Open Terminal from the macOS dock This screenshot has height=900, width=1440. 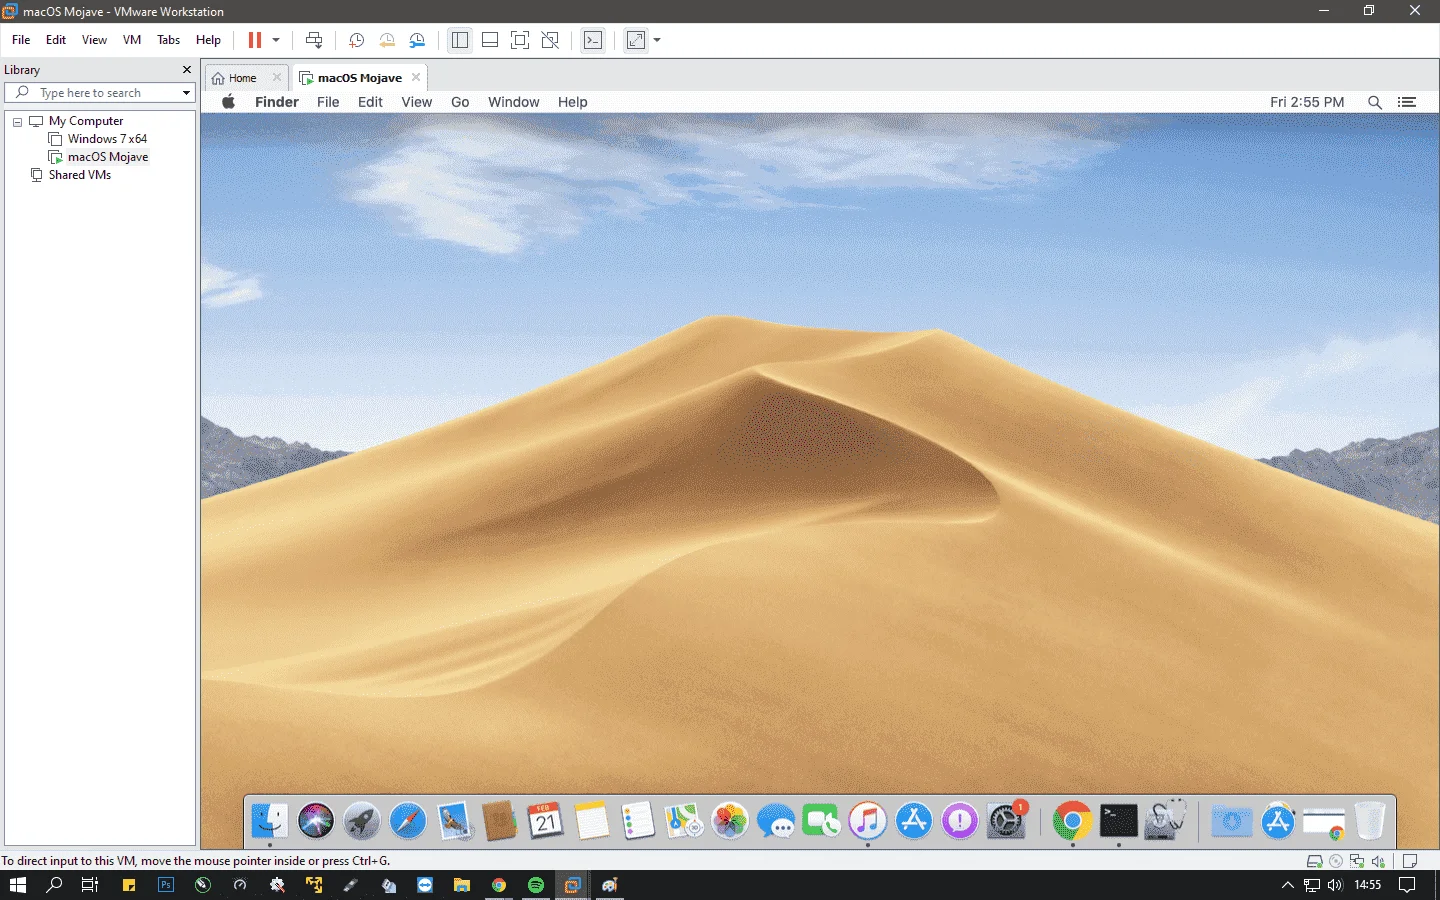click(1118, 821)
